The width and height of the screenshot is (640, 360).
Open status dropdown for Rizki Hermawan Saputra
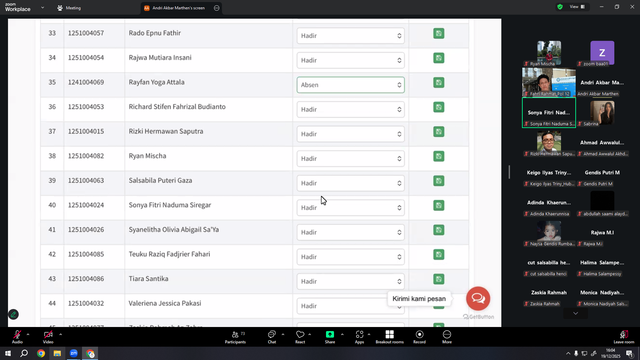pos(351,134)
